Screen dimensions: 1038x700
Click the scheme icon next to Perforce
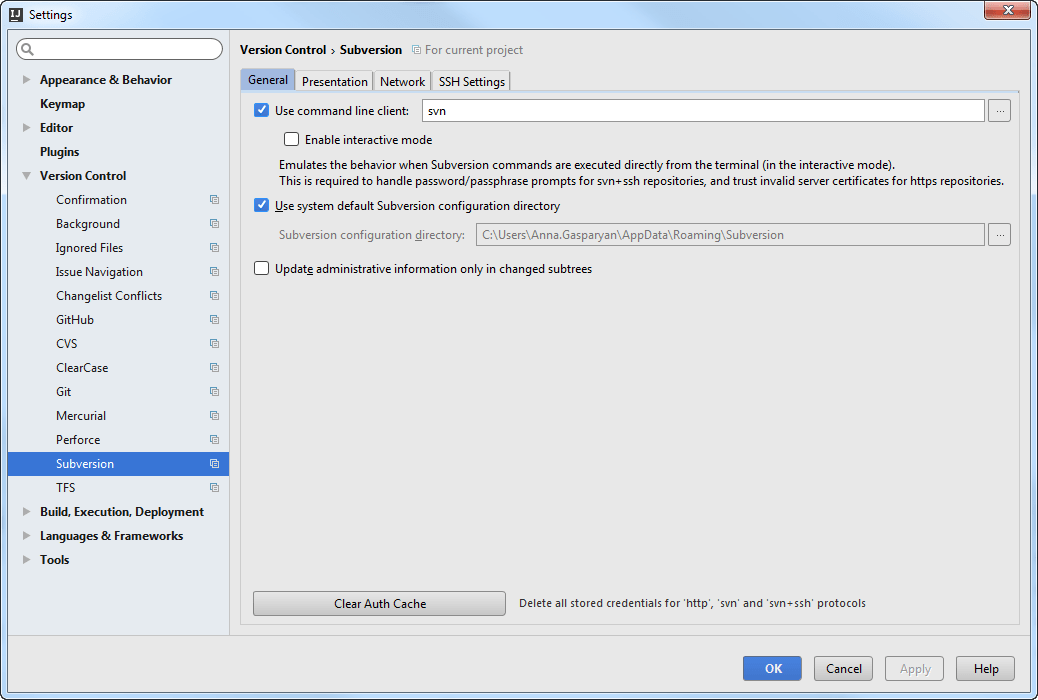pos(213,439)
